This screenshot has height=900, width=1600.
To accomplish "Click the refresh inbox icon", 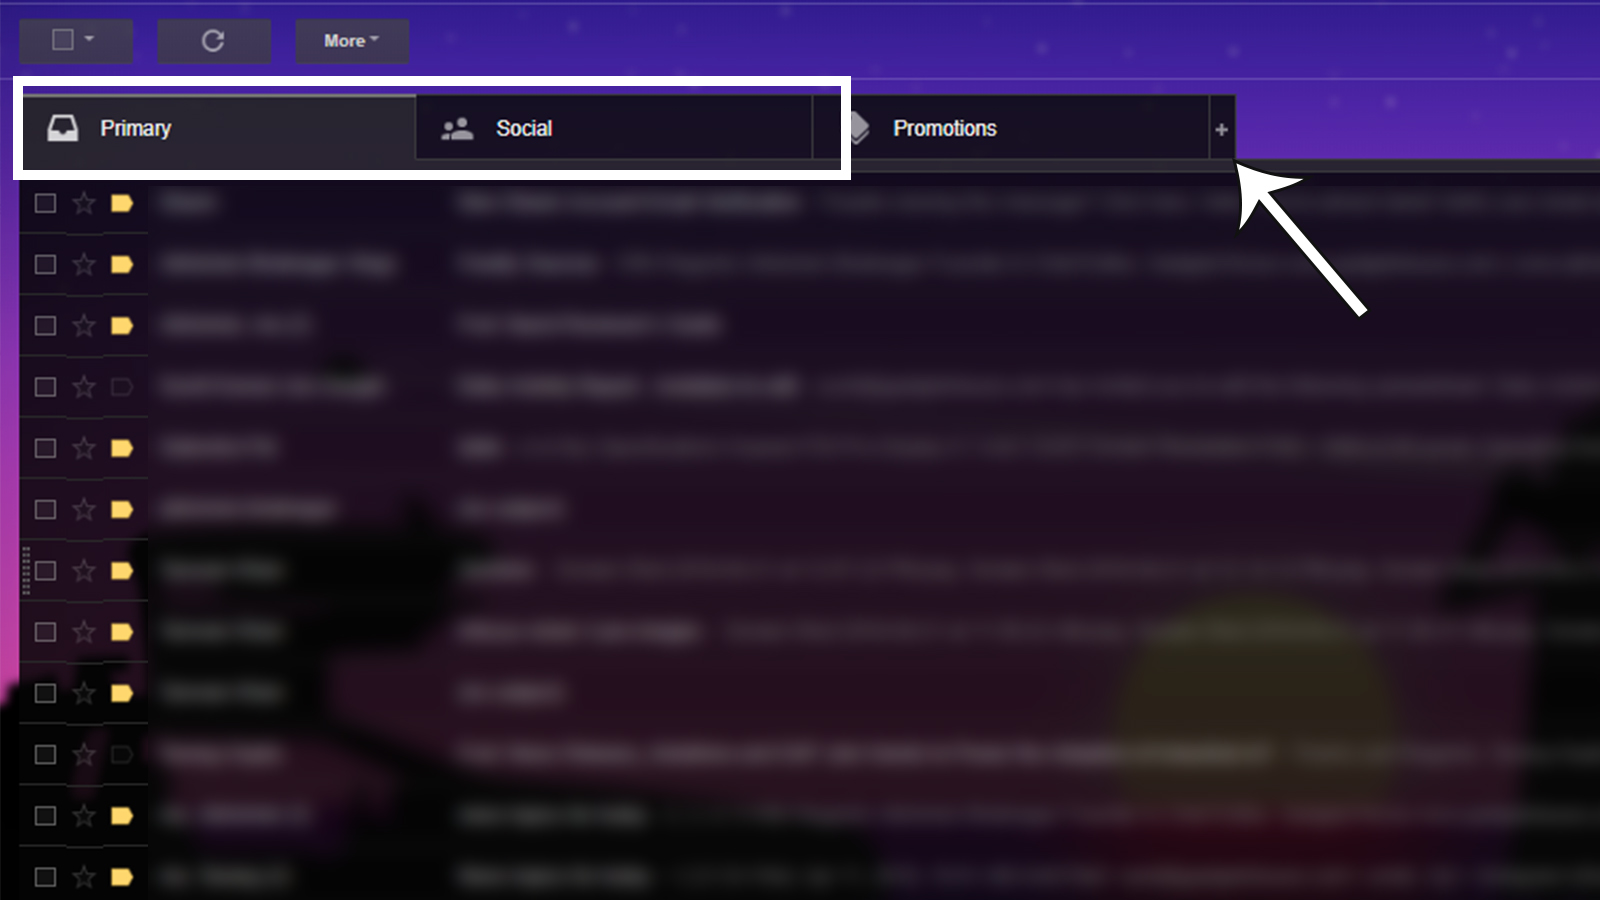I will coord(213,41).
